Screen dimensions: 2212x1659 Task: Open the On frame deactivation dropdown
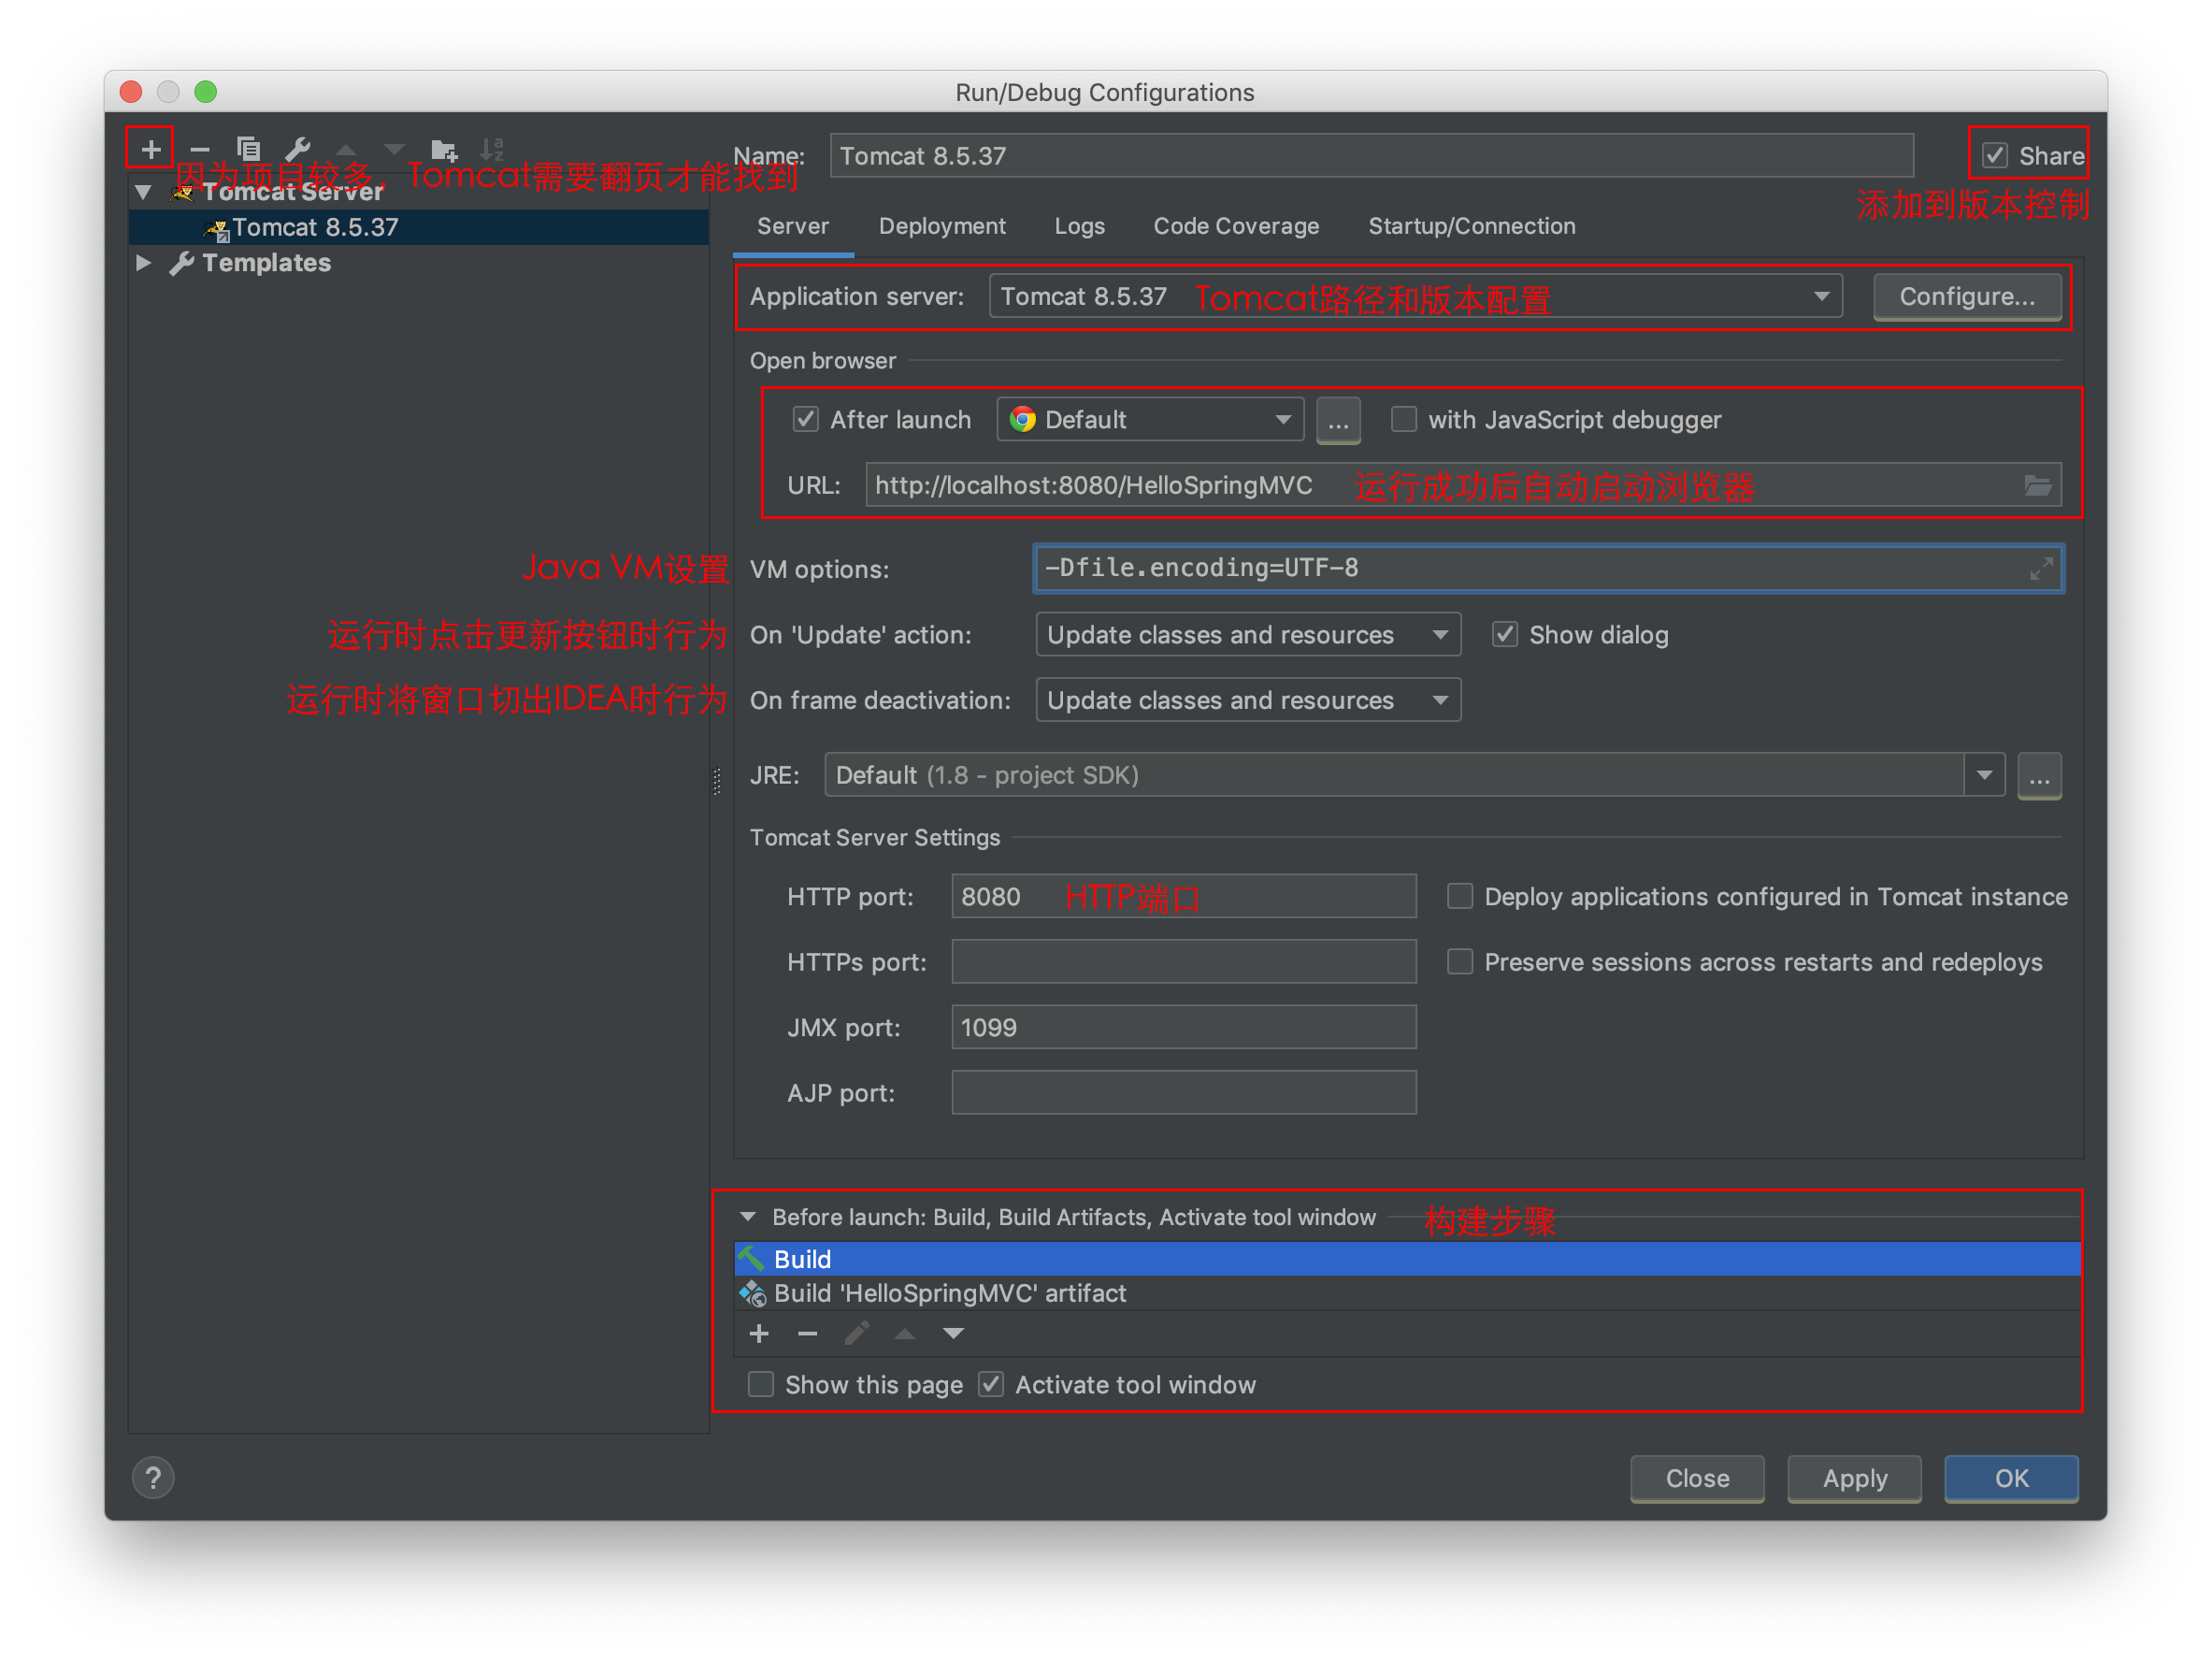tap(1248, 701)
